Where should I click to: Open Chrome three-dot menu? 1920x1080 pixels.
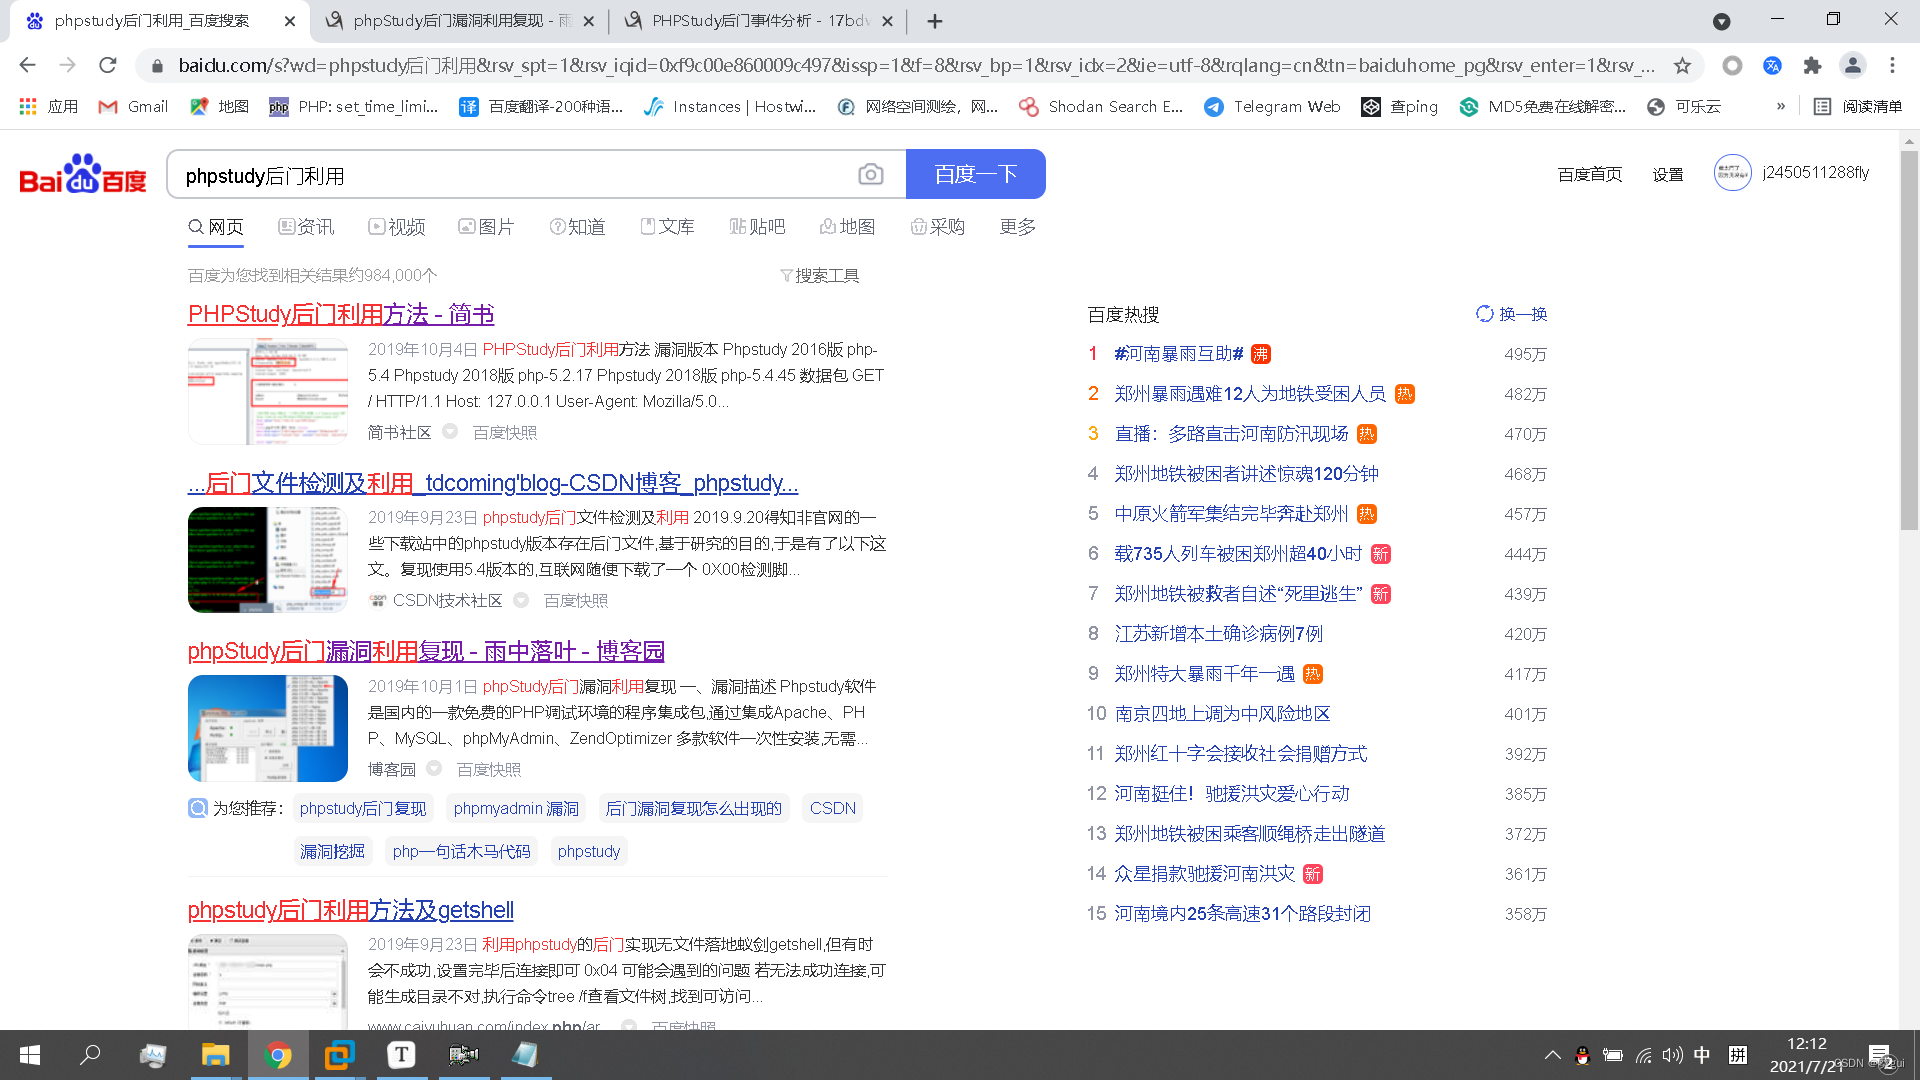1892,65
